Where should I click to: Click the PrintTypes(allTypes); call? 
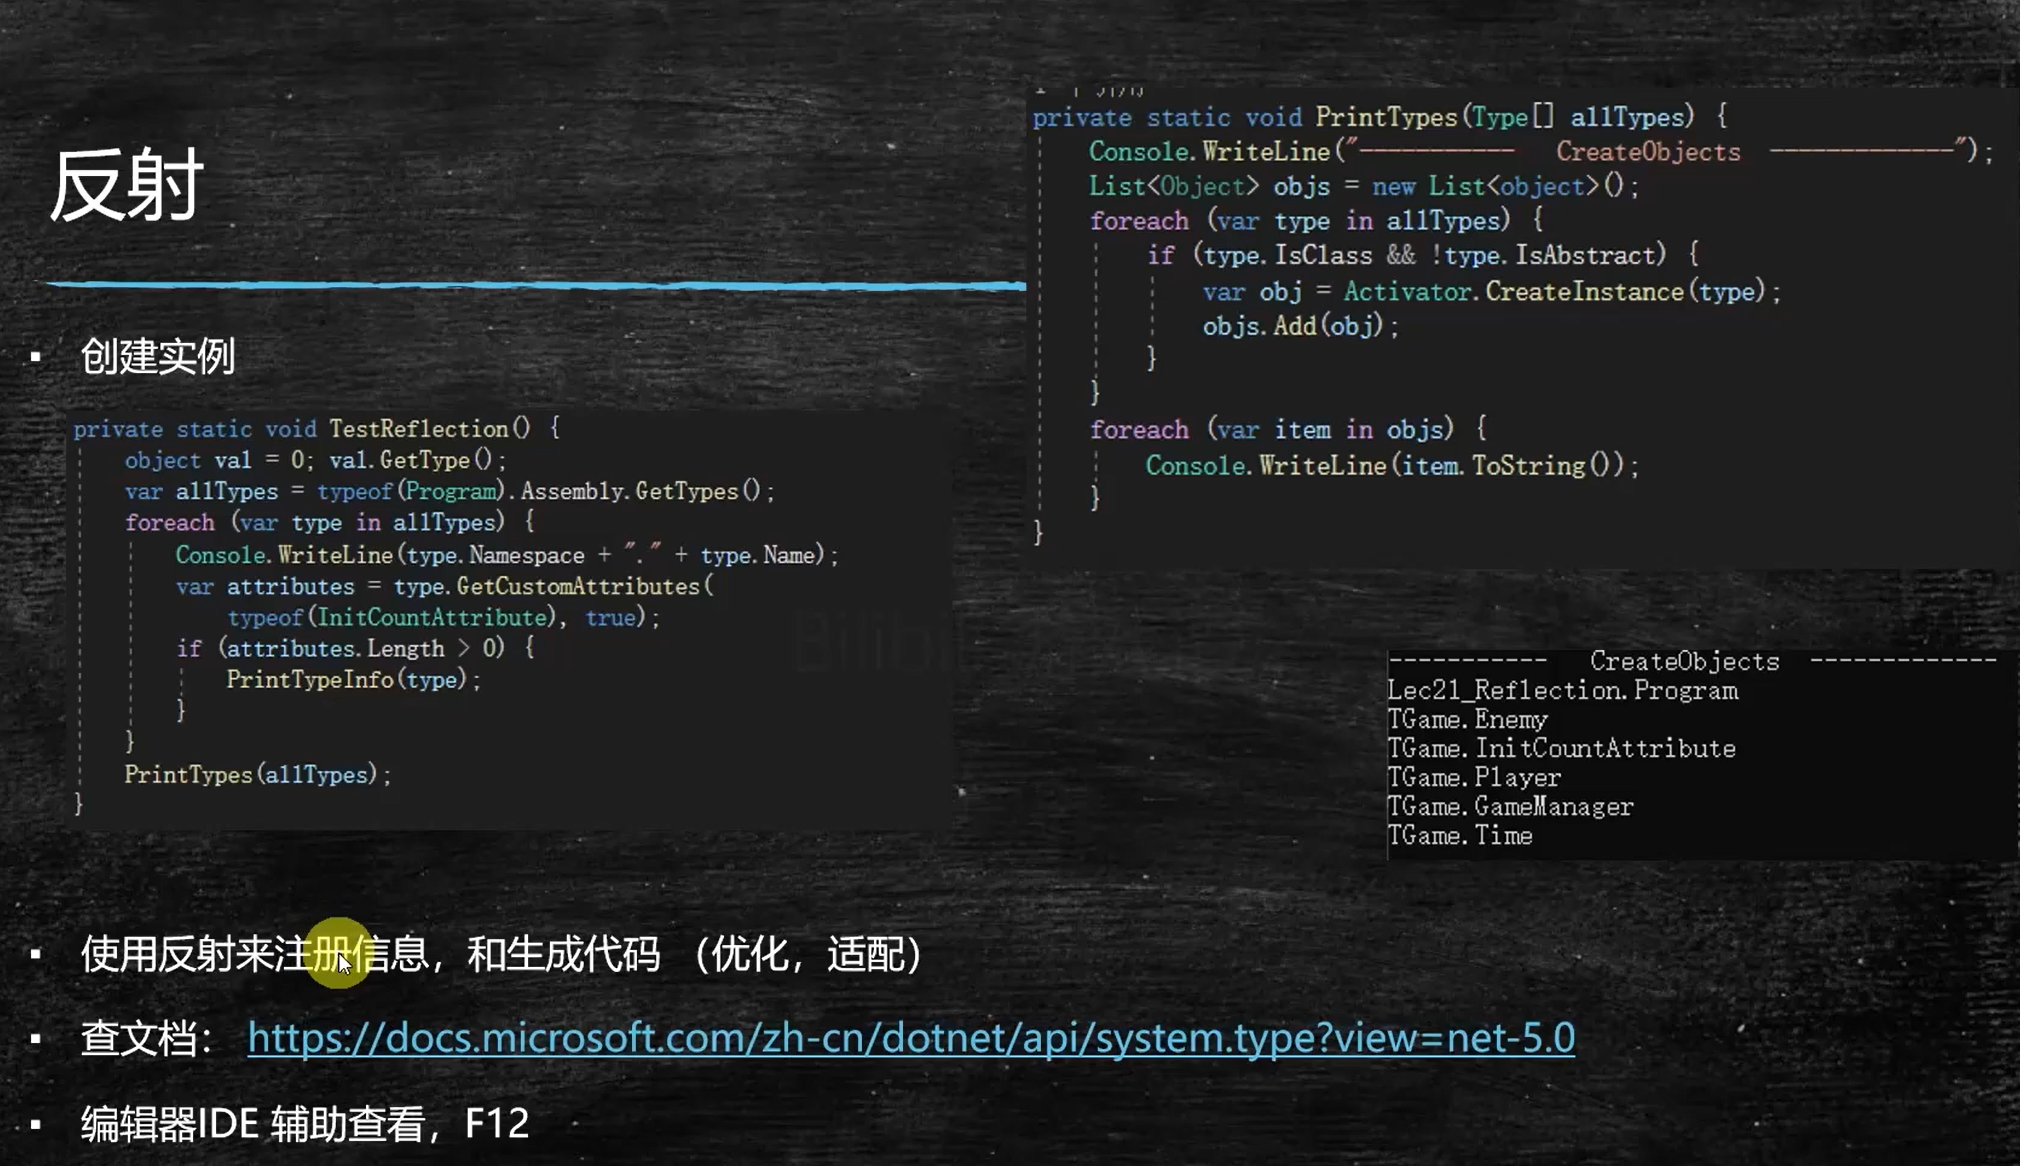coord(258,774)
